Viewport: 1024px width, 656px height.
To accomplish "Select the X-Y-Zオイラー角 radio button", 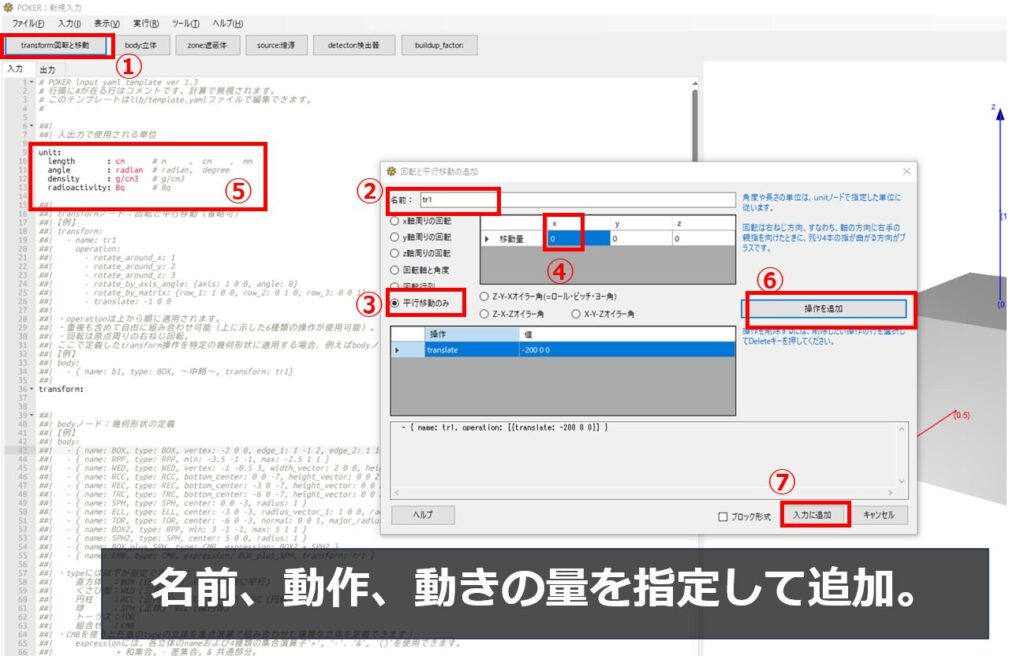I will [576, 314].
